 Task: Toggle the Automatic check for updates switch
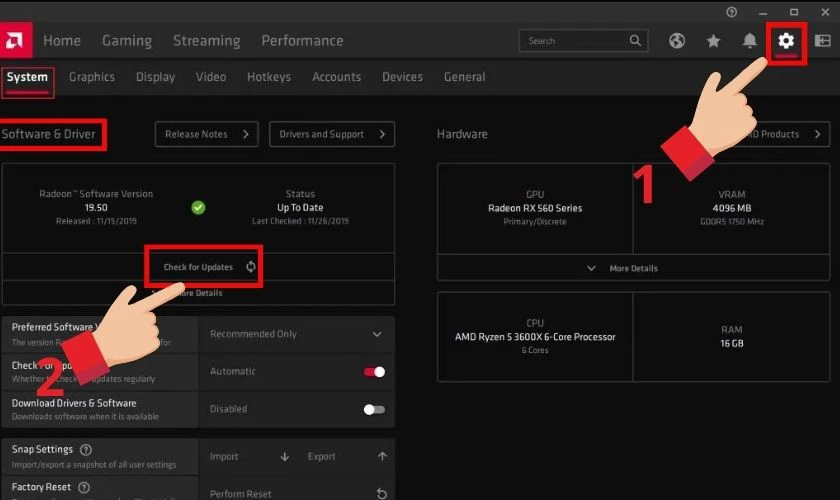(374, 371)
